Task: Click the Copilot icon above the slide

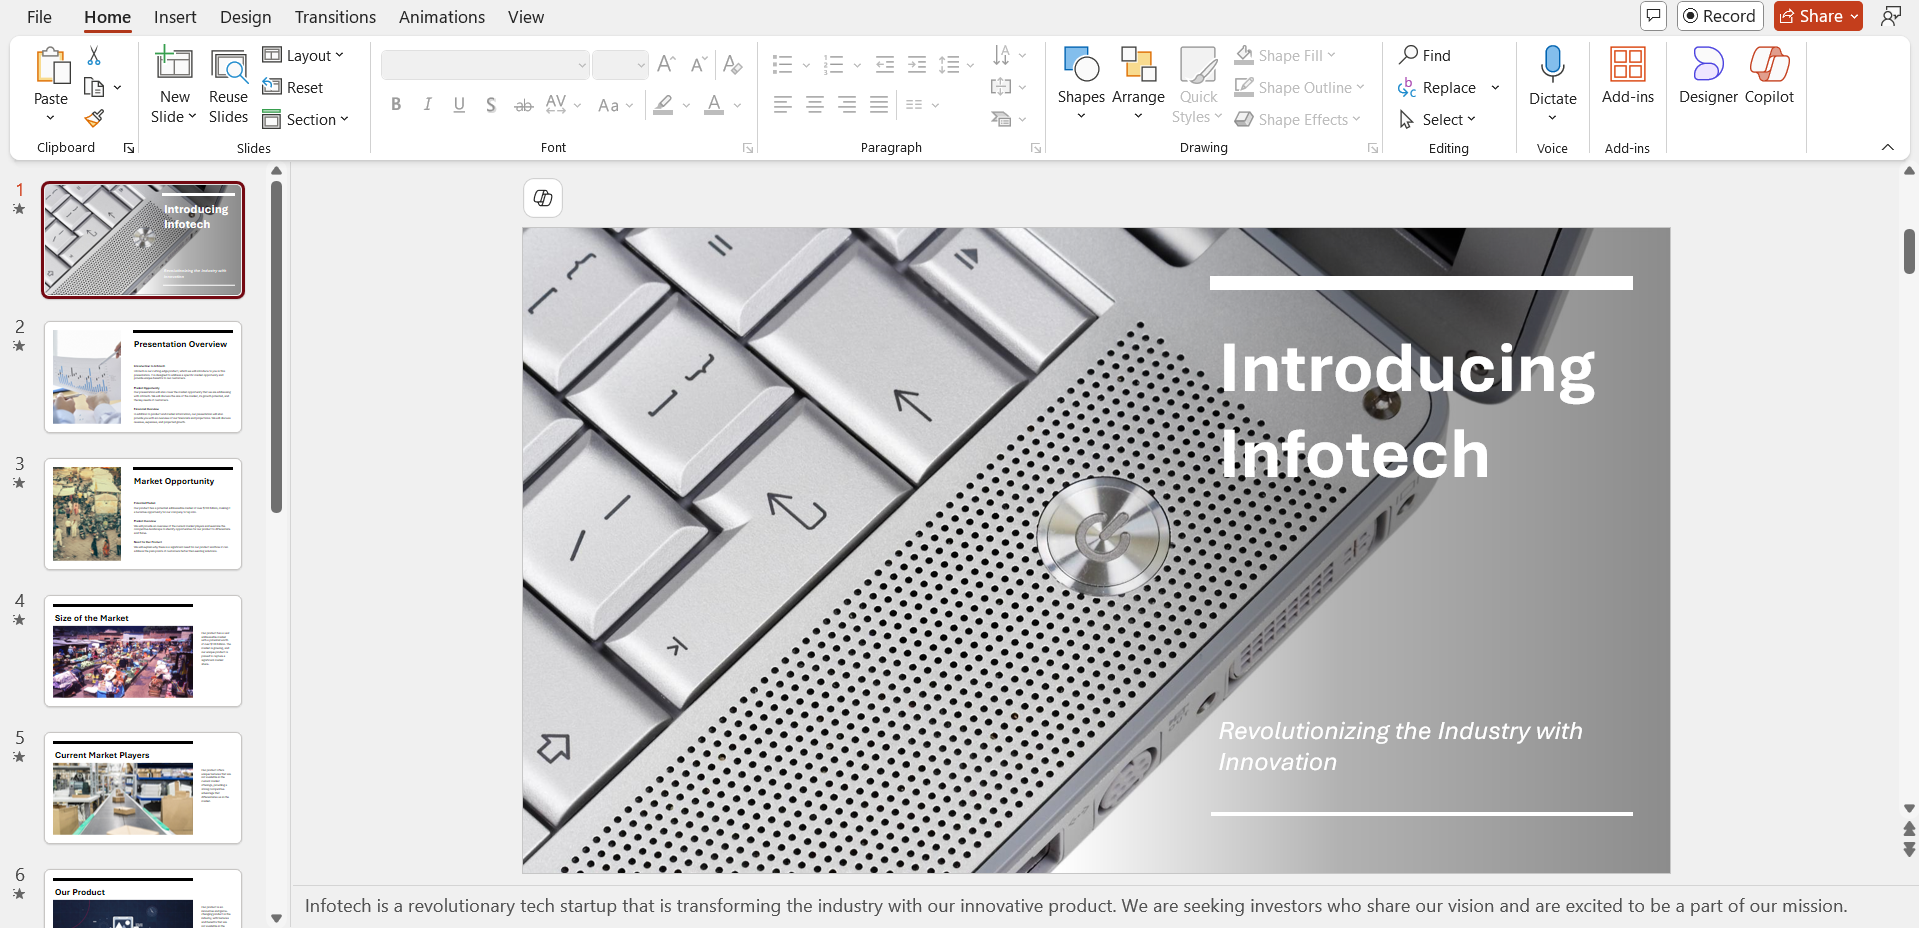Action: pos(543,198)
